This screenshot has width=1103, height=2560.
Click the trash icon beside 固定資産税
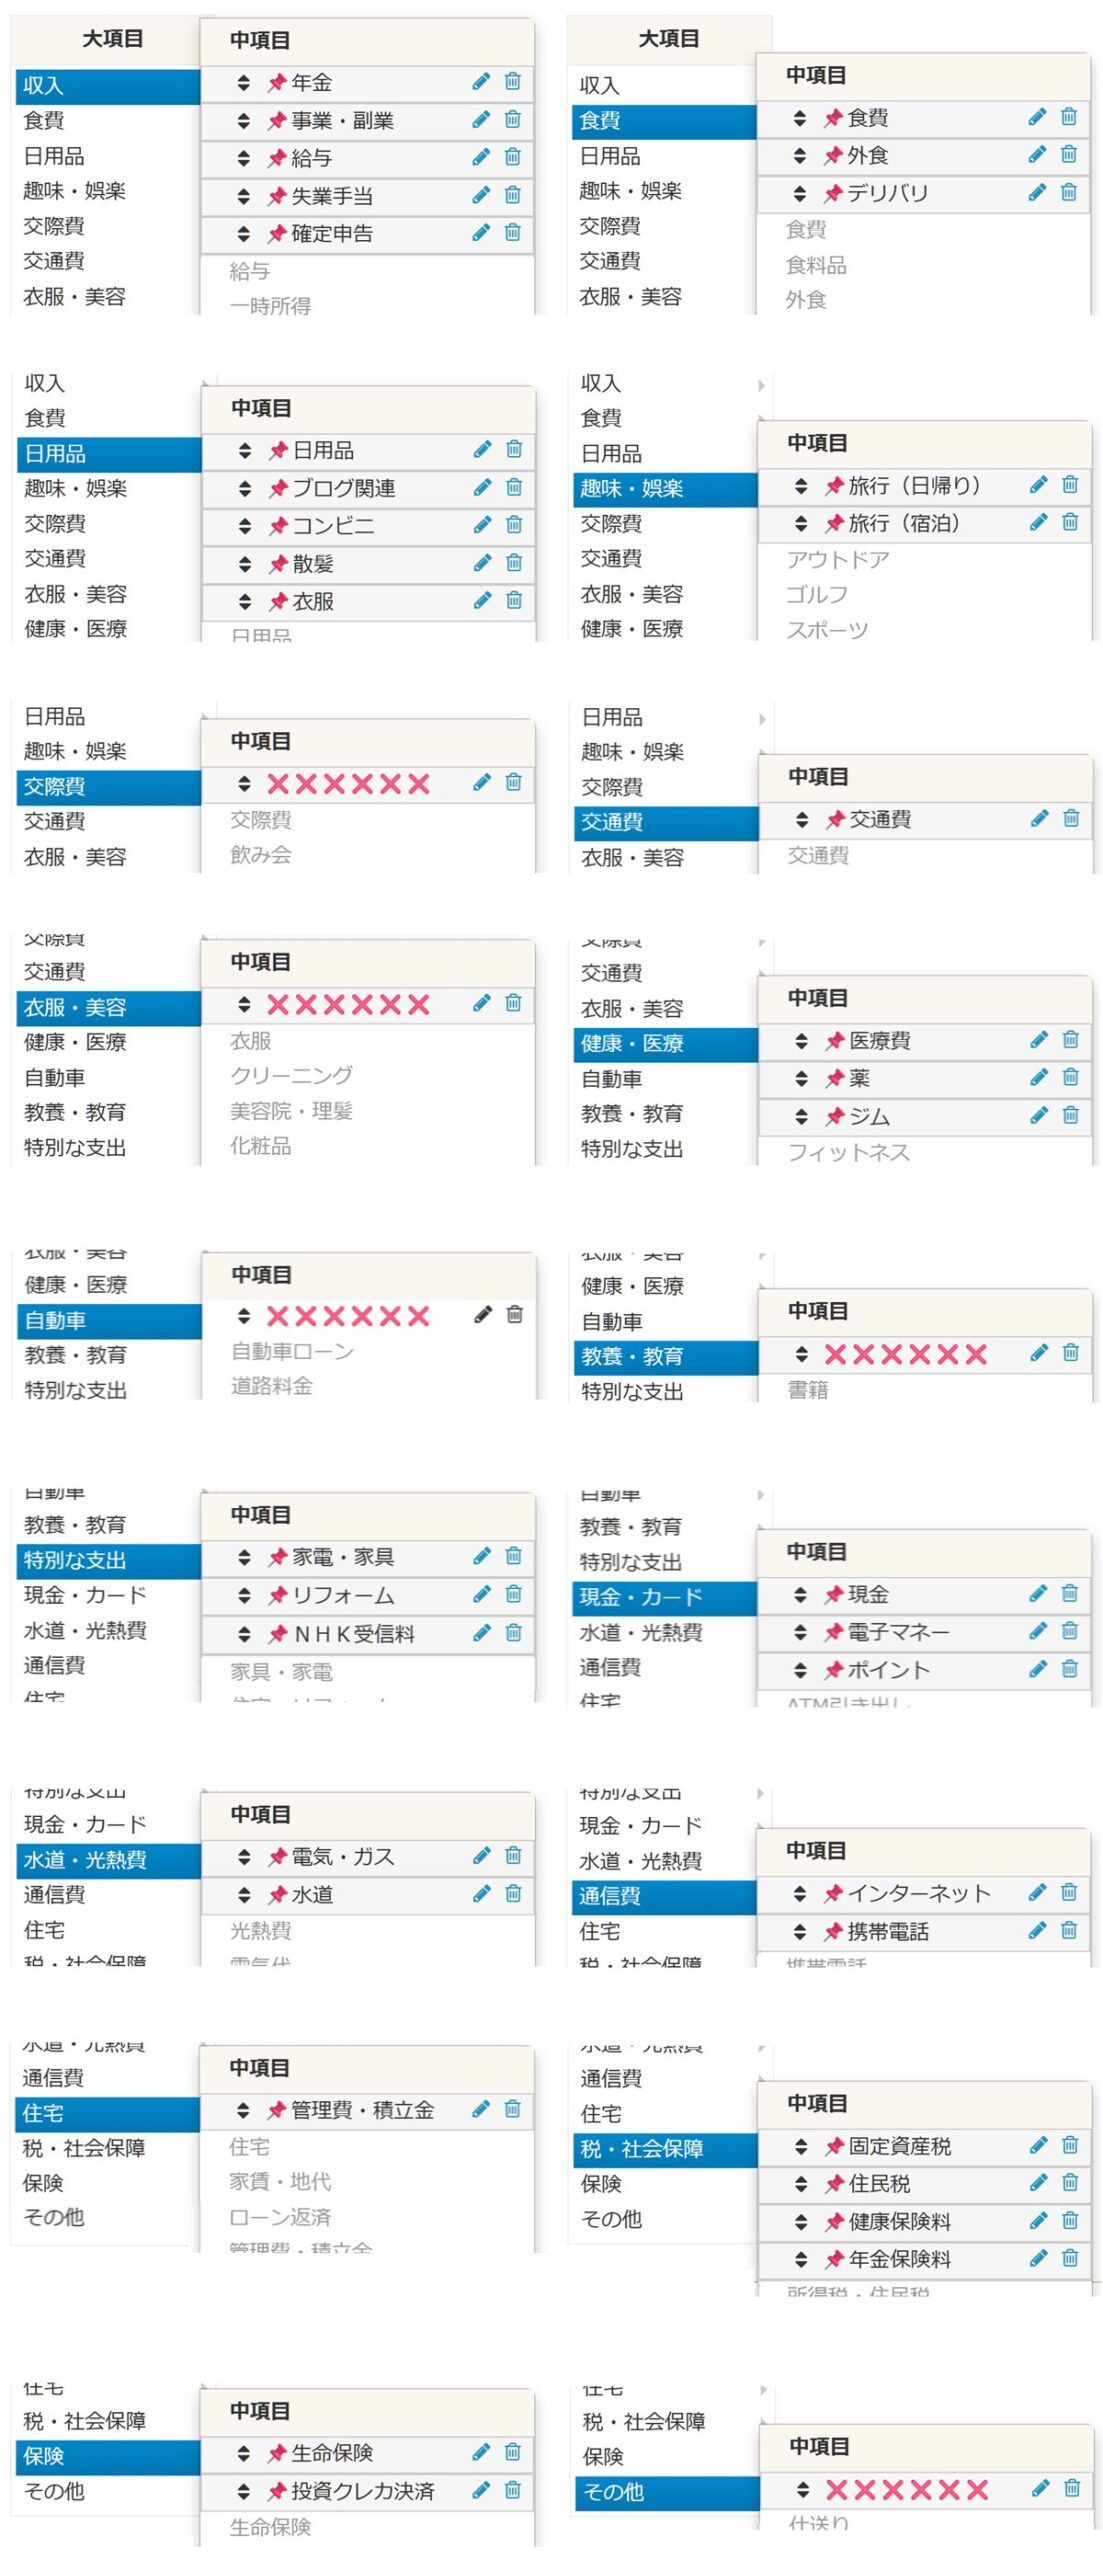[x=1070, y=2145]
